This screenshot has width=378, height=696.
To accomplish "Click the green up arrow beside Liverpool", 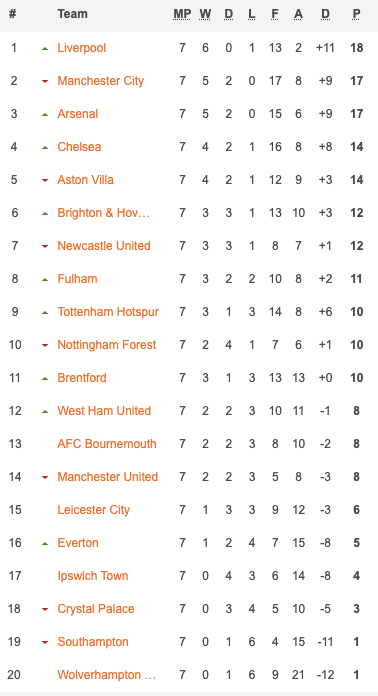I will (45, 48).
